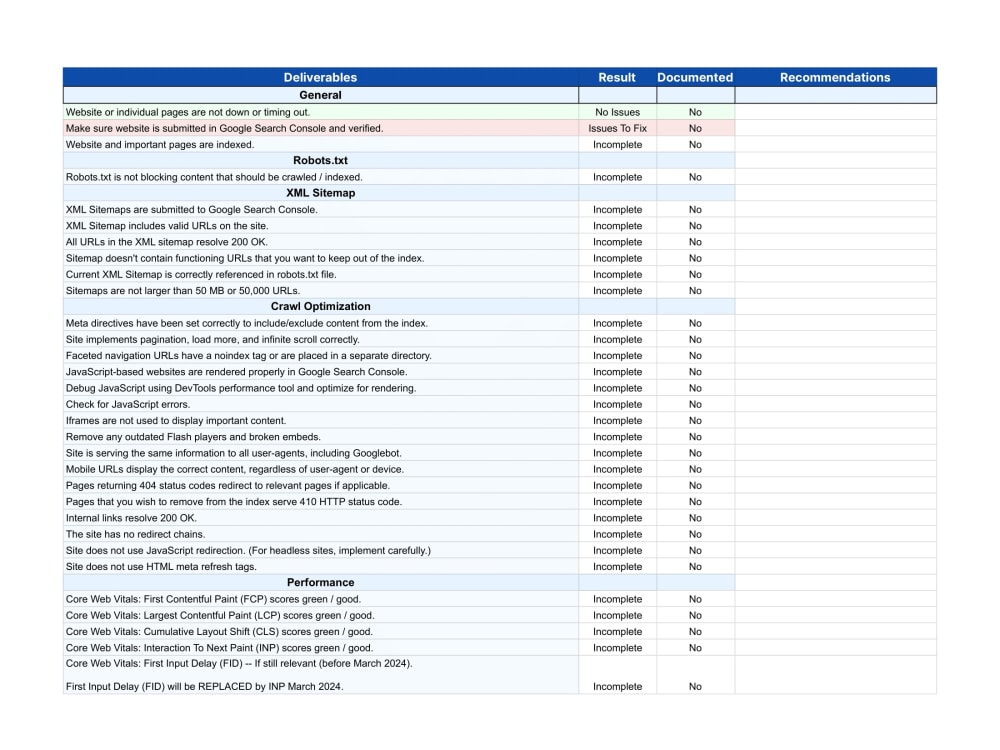Select 'Check for JavaScript errors.' cell
Image resolution: width=1000 pixels, height=750 pixels.
tap(320, 404)
